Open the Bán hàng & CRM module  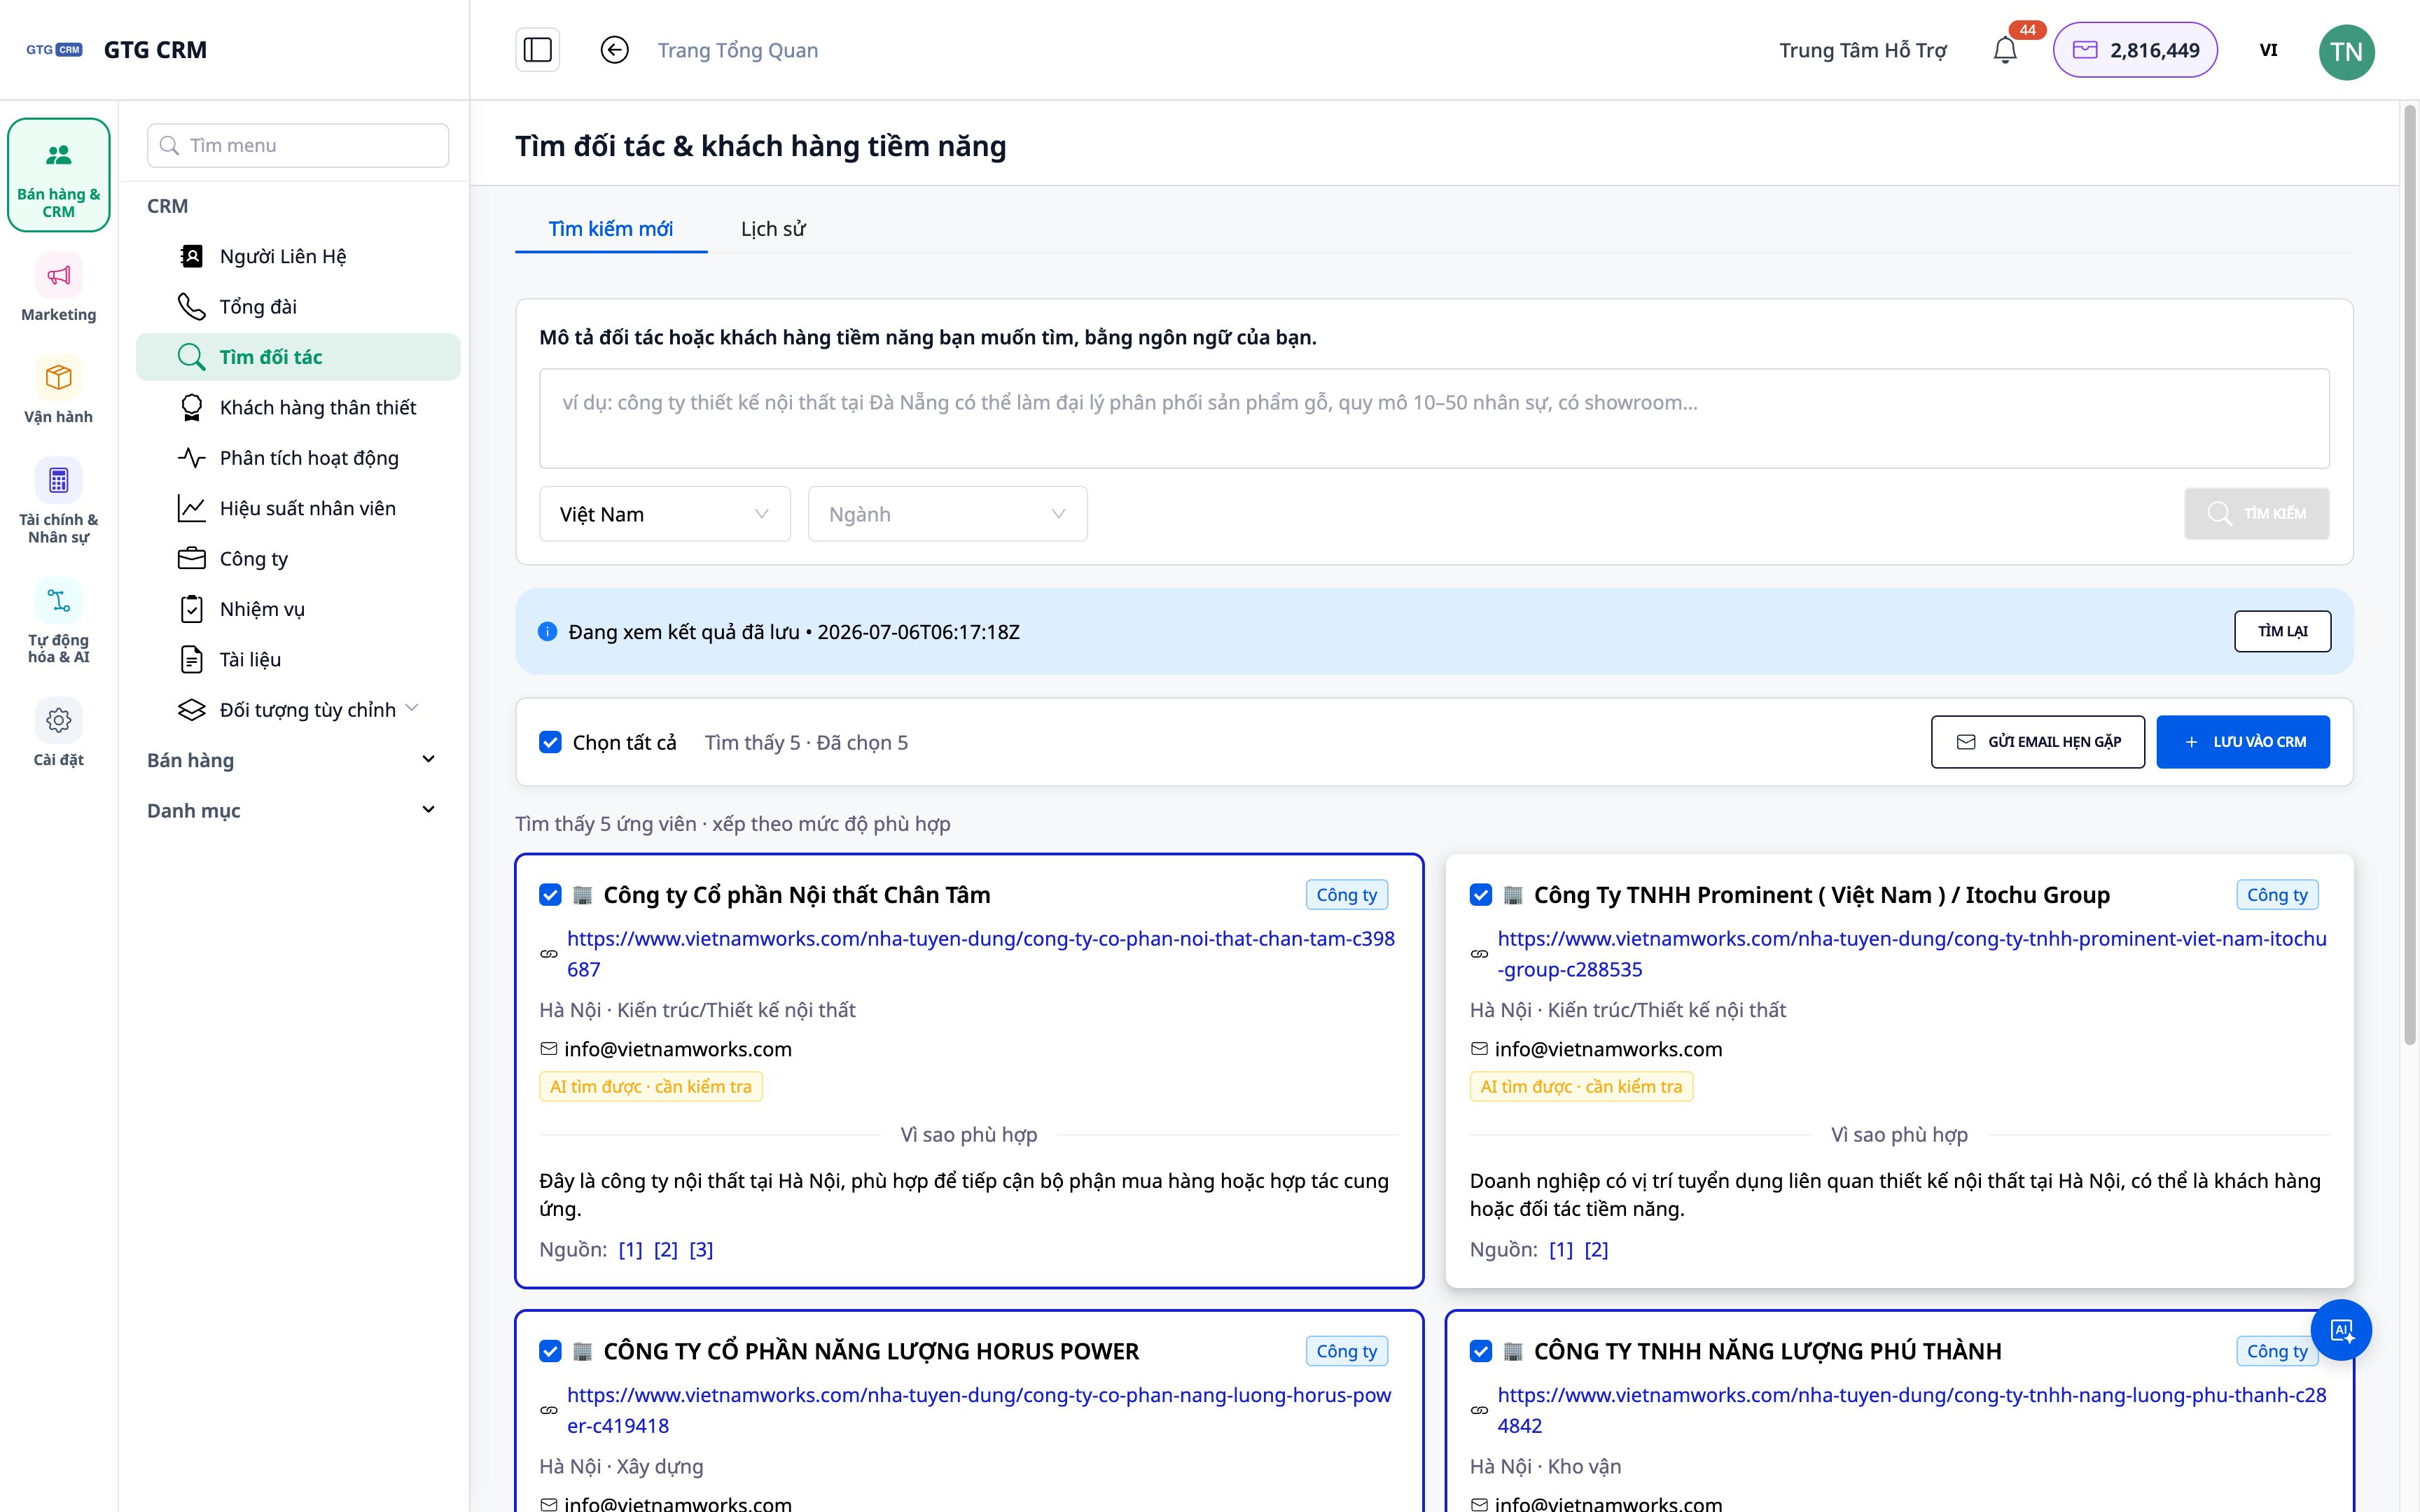tap(59, 175)
